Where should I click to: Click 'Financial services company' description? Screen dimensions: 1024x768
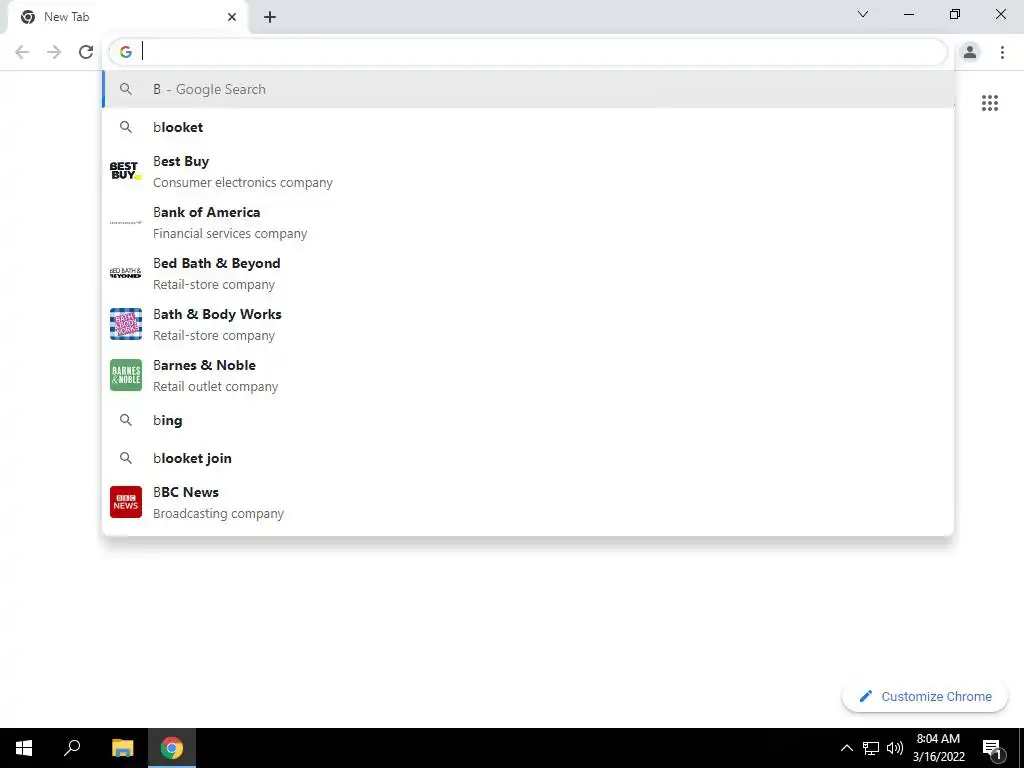tap(230, 234)
